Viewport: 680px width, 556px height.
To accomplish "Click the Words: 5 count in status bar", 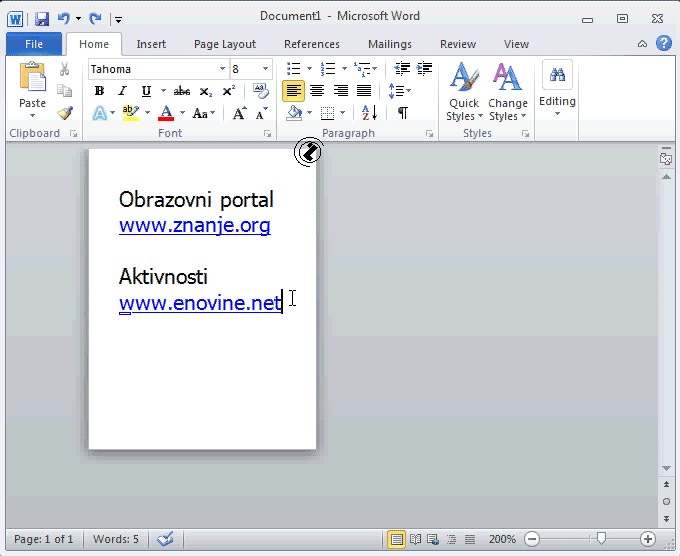I will click(x=116, y=539).
